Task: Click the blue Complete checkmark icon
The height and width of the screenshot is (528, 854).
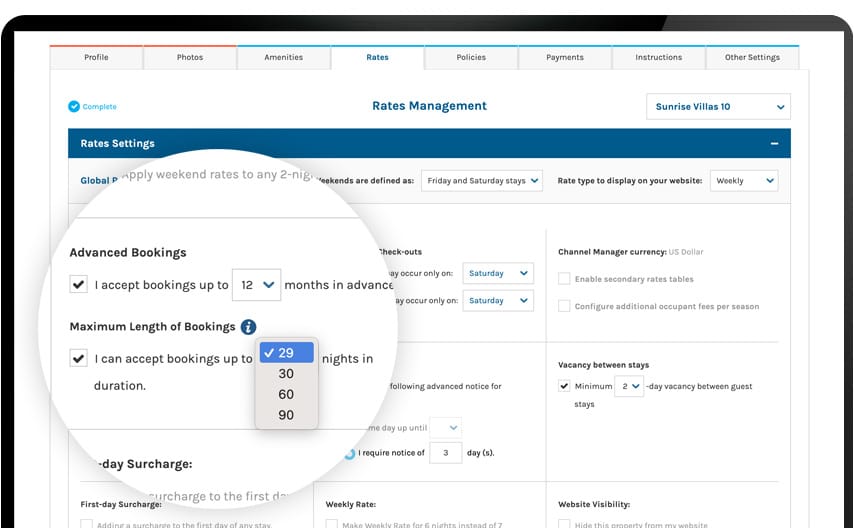Action: (x=74, y=107)
